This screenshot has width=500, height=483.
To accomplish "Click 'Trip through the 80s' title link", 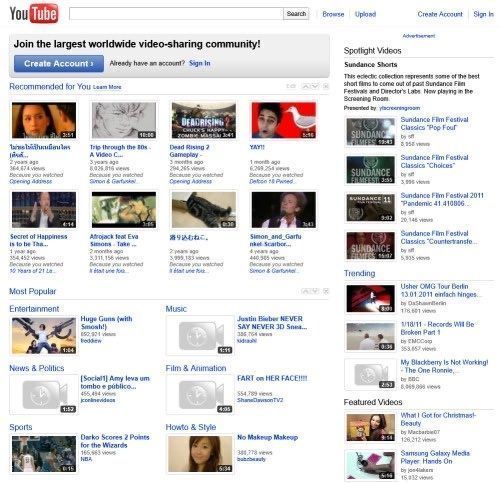I will 120,151.
